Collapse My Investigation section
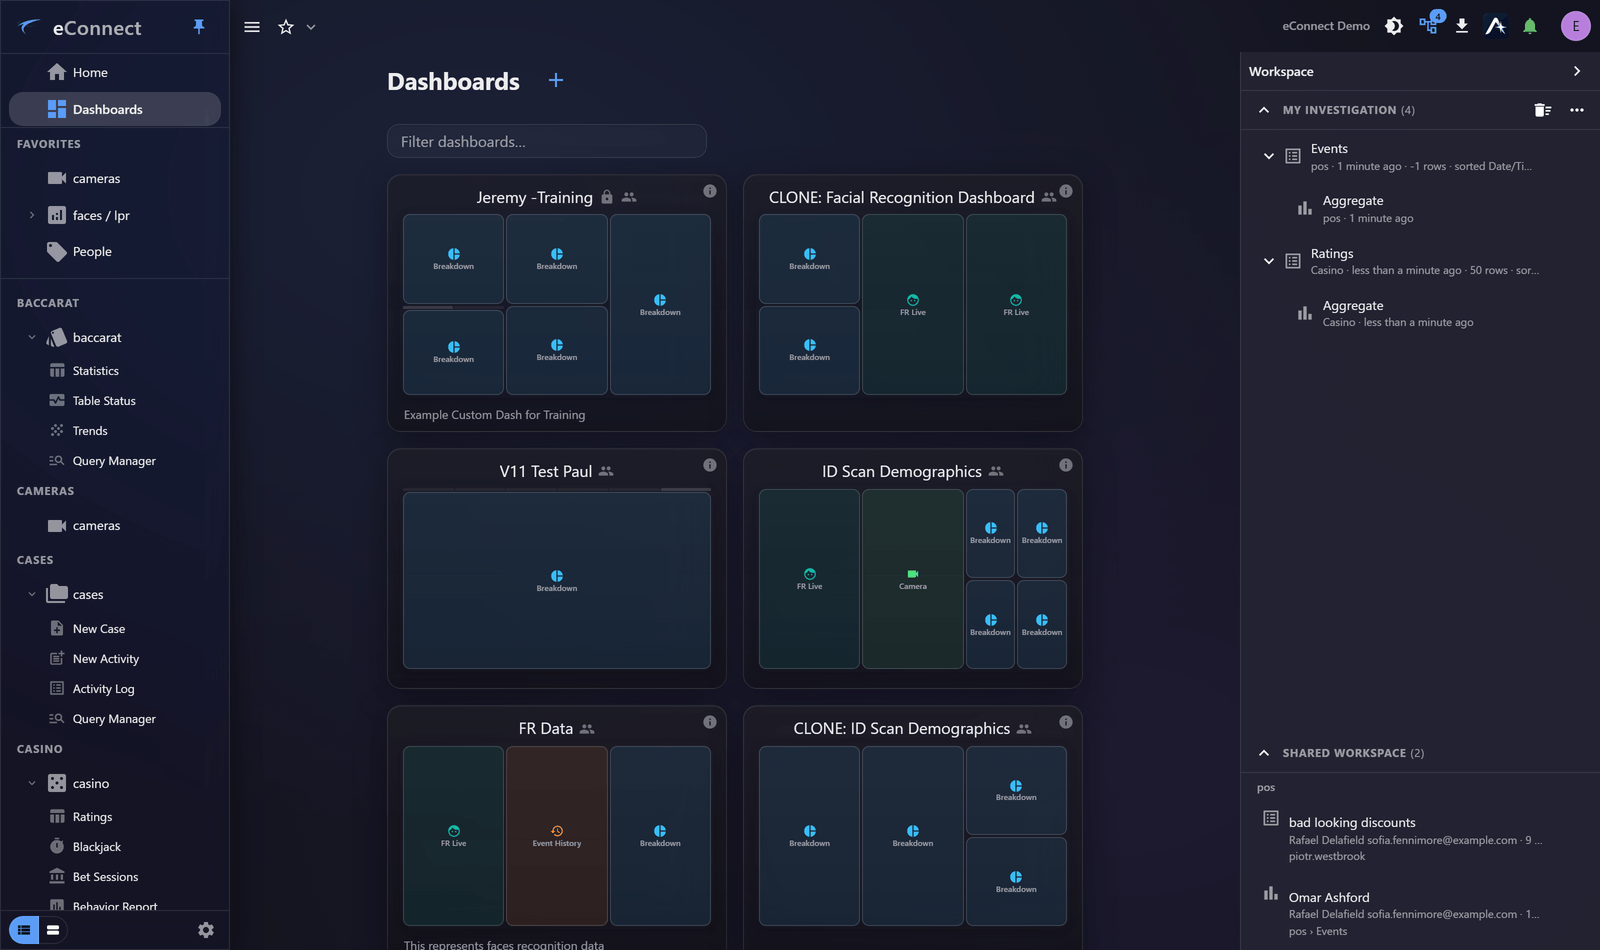This screenshot has width=1600, height=950. (1264, 110)
